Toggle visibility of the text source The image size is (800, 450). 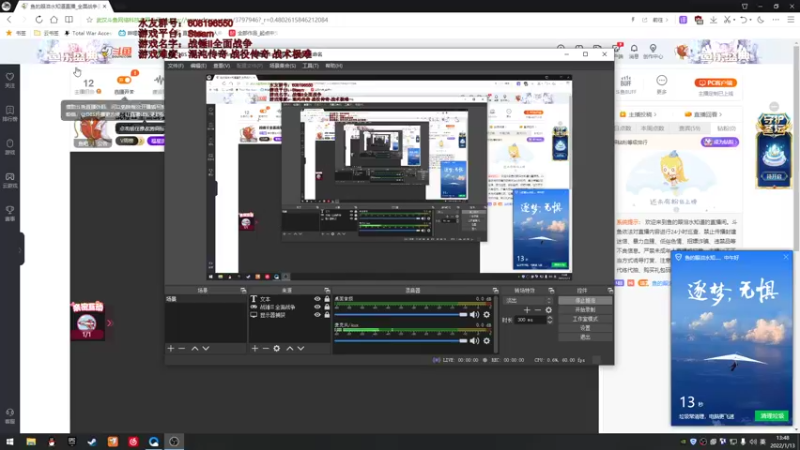317,299
